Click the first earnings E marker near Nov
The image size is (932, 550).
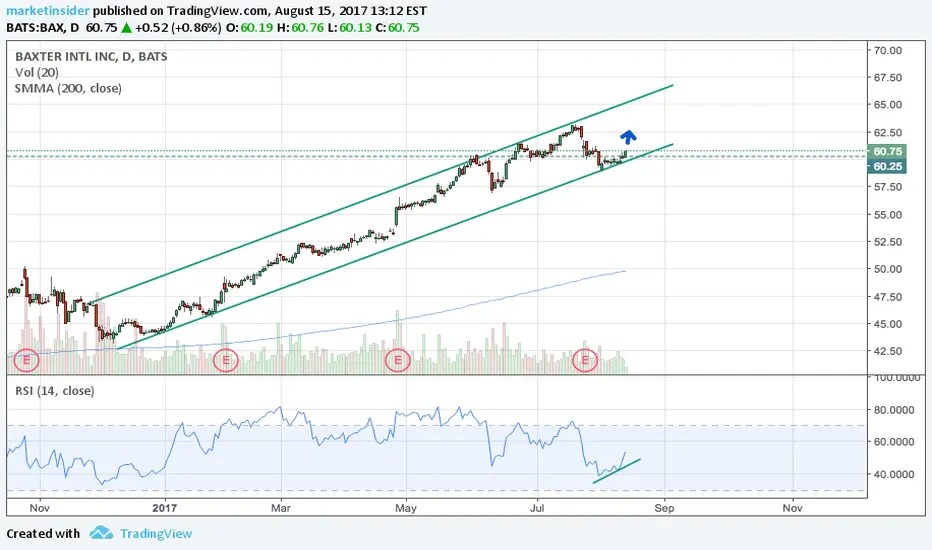[26, 360]
